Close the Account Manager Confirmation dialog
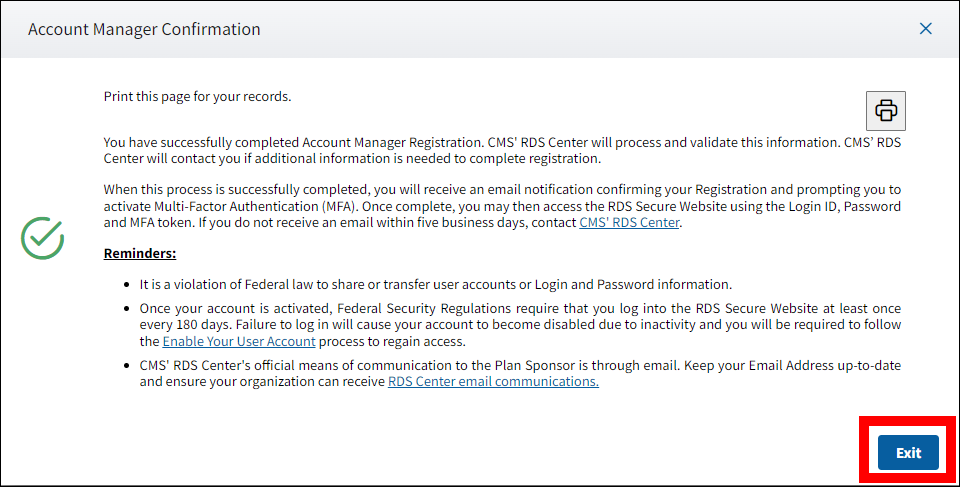960x487 pixels. click(925, 29)
